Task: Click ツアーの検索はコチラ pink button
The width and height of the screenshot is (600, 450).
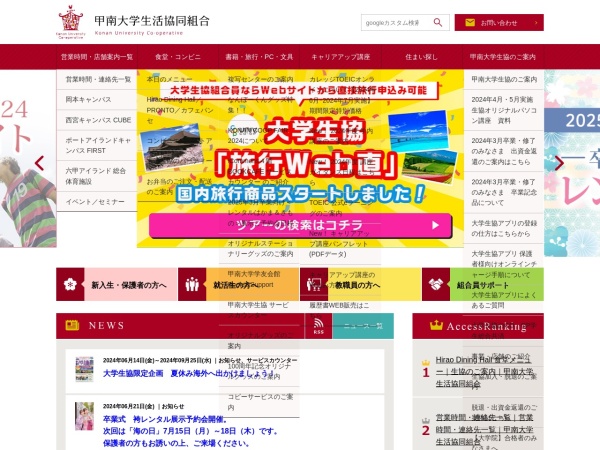Action: (x=300, y=225)
